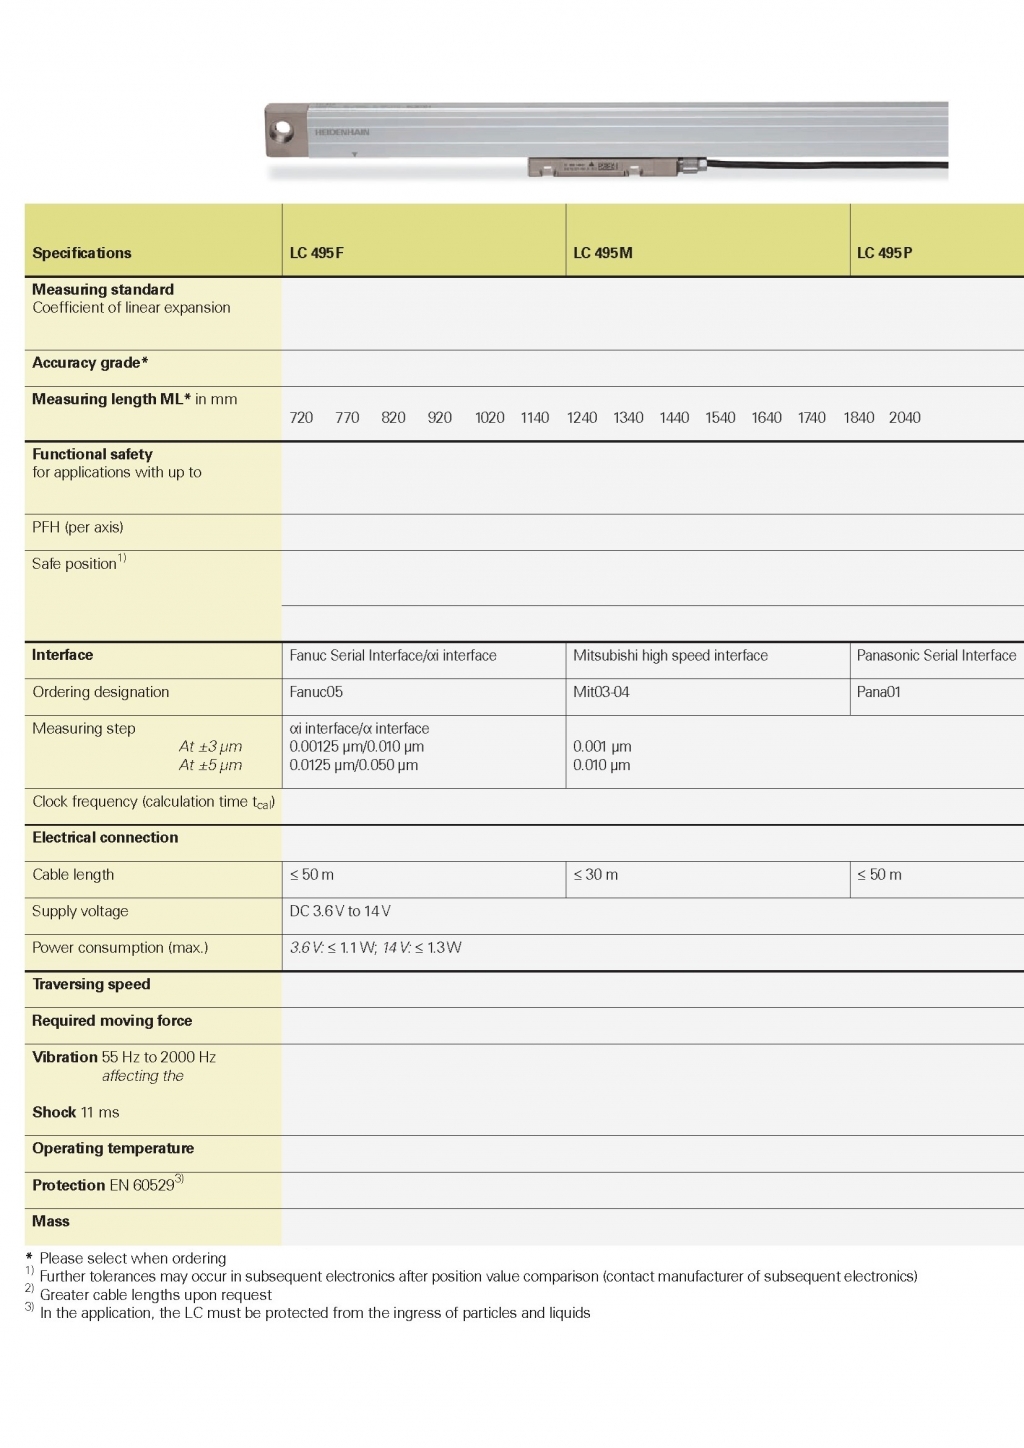The height and width of the screenshot is (1448, 1024).
Task: Click the 'Ordering designation' label
Action: click(x=101, y=692)
